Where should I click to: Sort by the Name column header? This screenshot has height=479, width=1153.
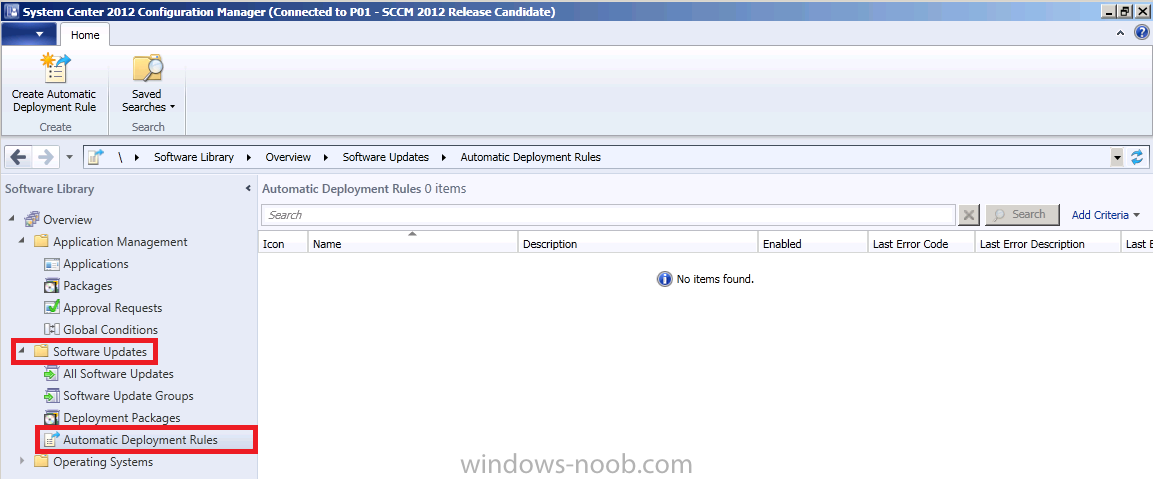click(x=413, y=244)
